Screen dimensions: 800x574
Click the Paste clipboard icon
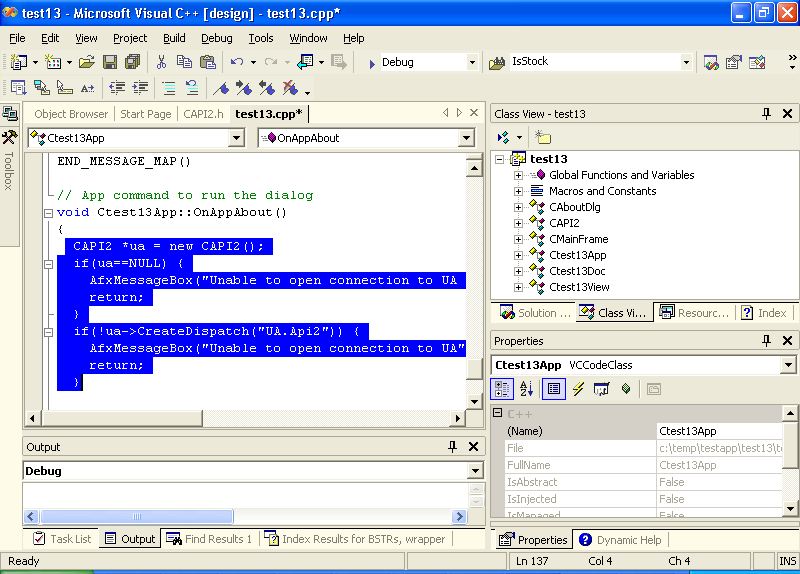tap(208, 62)
